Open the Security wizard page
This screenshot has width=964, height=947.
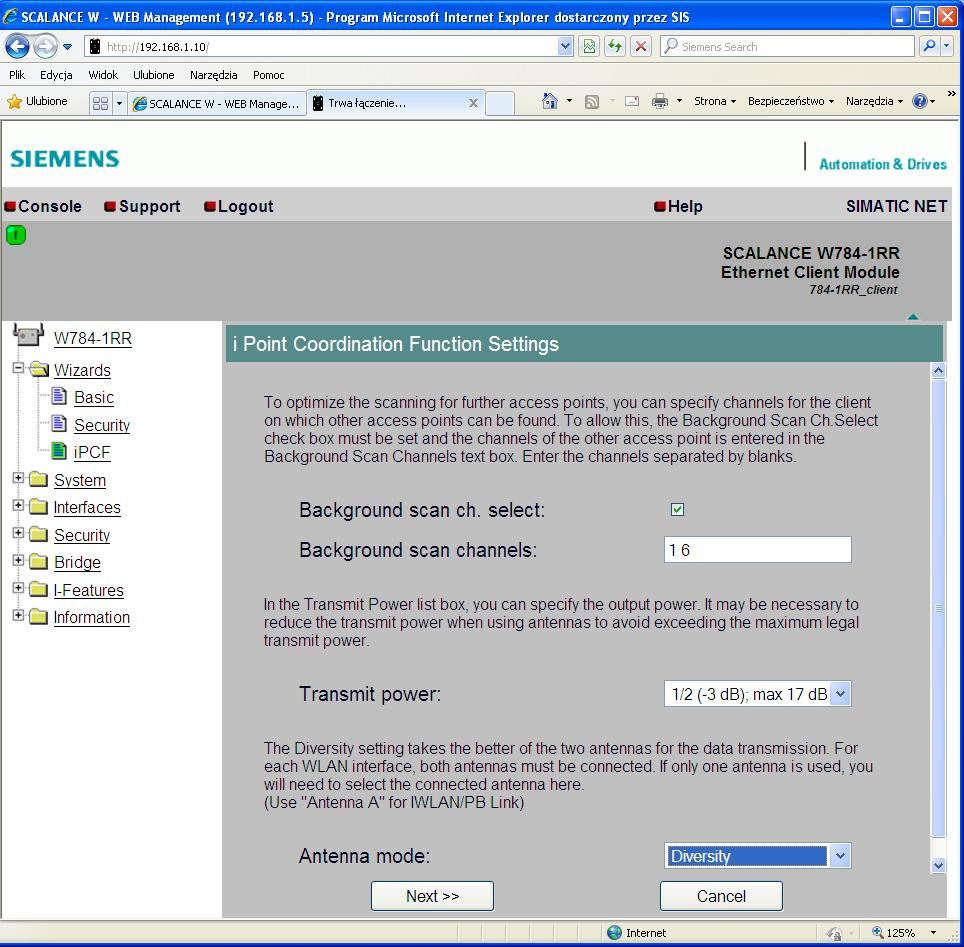[102, 426]
